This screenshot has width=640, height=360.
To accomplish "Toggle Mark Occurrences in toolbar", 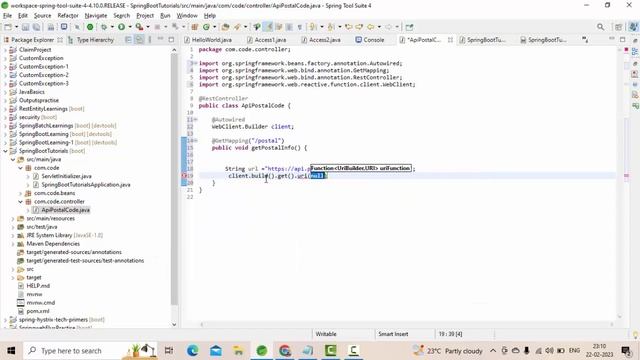I will pyautogui.click(x=268, y=27).
